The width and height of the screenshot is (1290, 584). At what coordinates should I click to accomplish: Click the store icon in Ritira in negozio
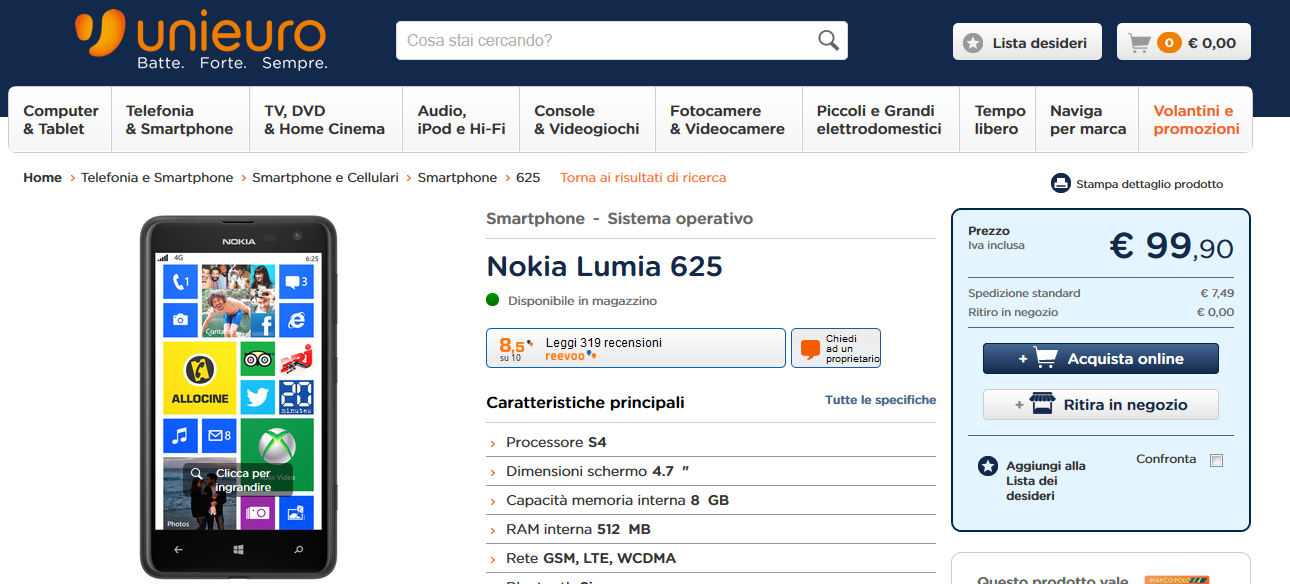1042,404
